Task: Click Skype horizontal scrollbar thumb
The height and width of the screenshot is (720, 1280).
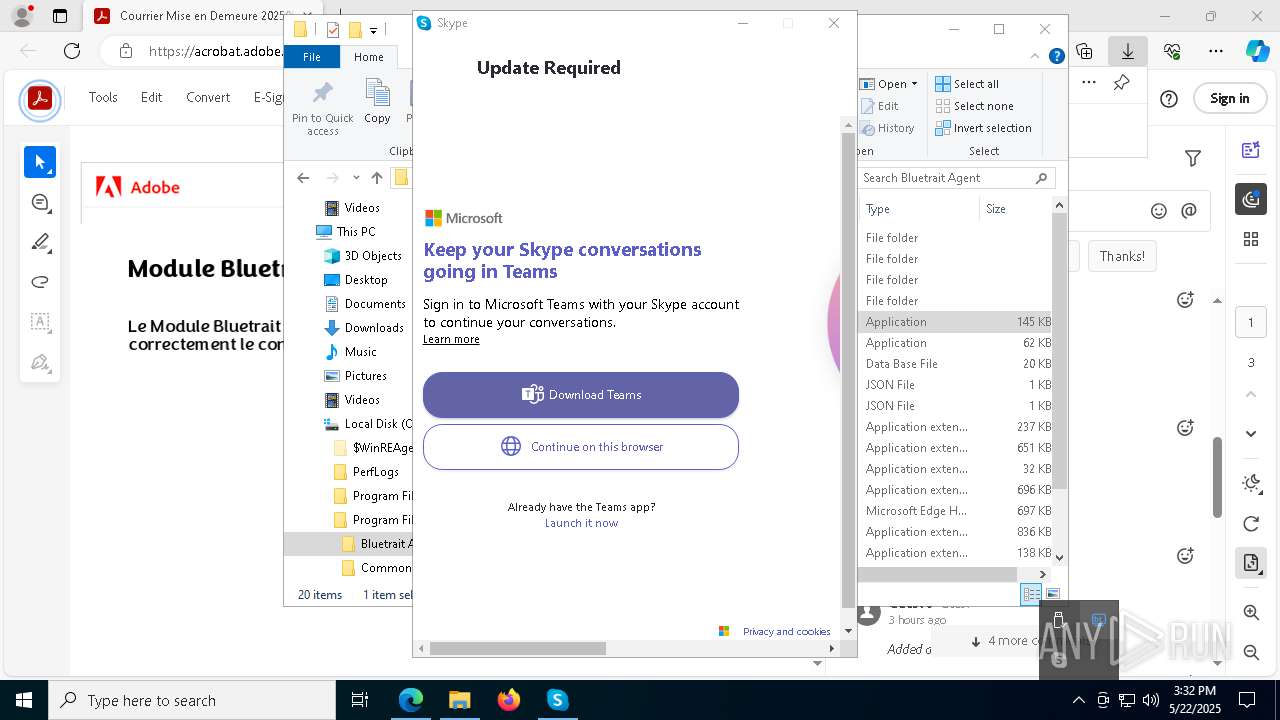Action: point(518,648)
